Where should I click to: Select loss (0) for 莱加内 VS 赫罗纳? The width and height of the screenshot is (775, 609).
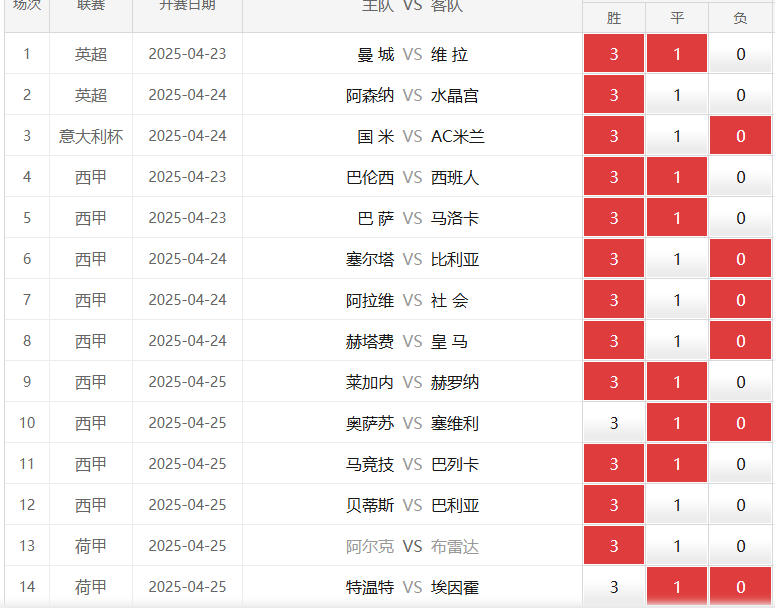(740, 382)
